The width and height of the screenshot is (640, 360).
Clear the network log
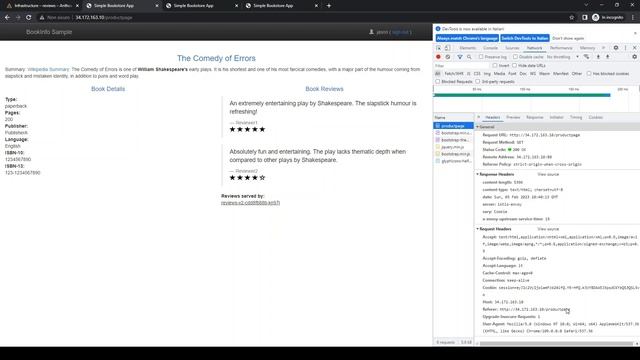[448, 57]
